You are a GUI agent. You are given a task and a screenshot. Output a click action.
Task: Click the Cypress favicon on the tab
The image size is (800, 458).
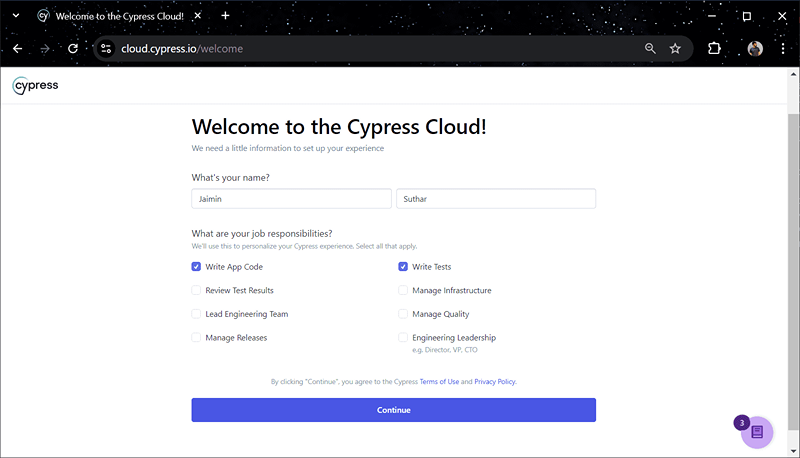tap(43, 16)
